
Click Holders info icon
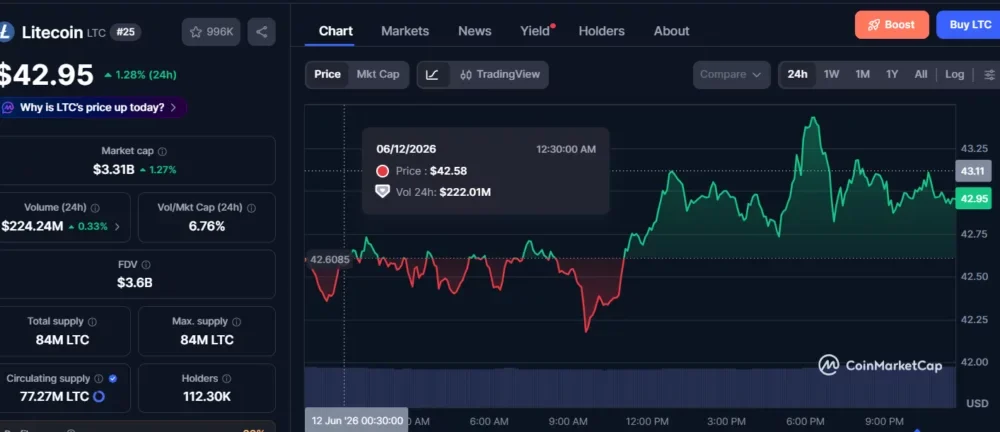(226, 378)
